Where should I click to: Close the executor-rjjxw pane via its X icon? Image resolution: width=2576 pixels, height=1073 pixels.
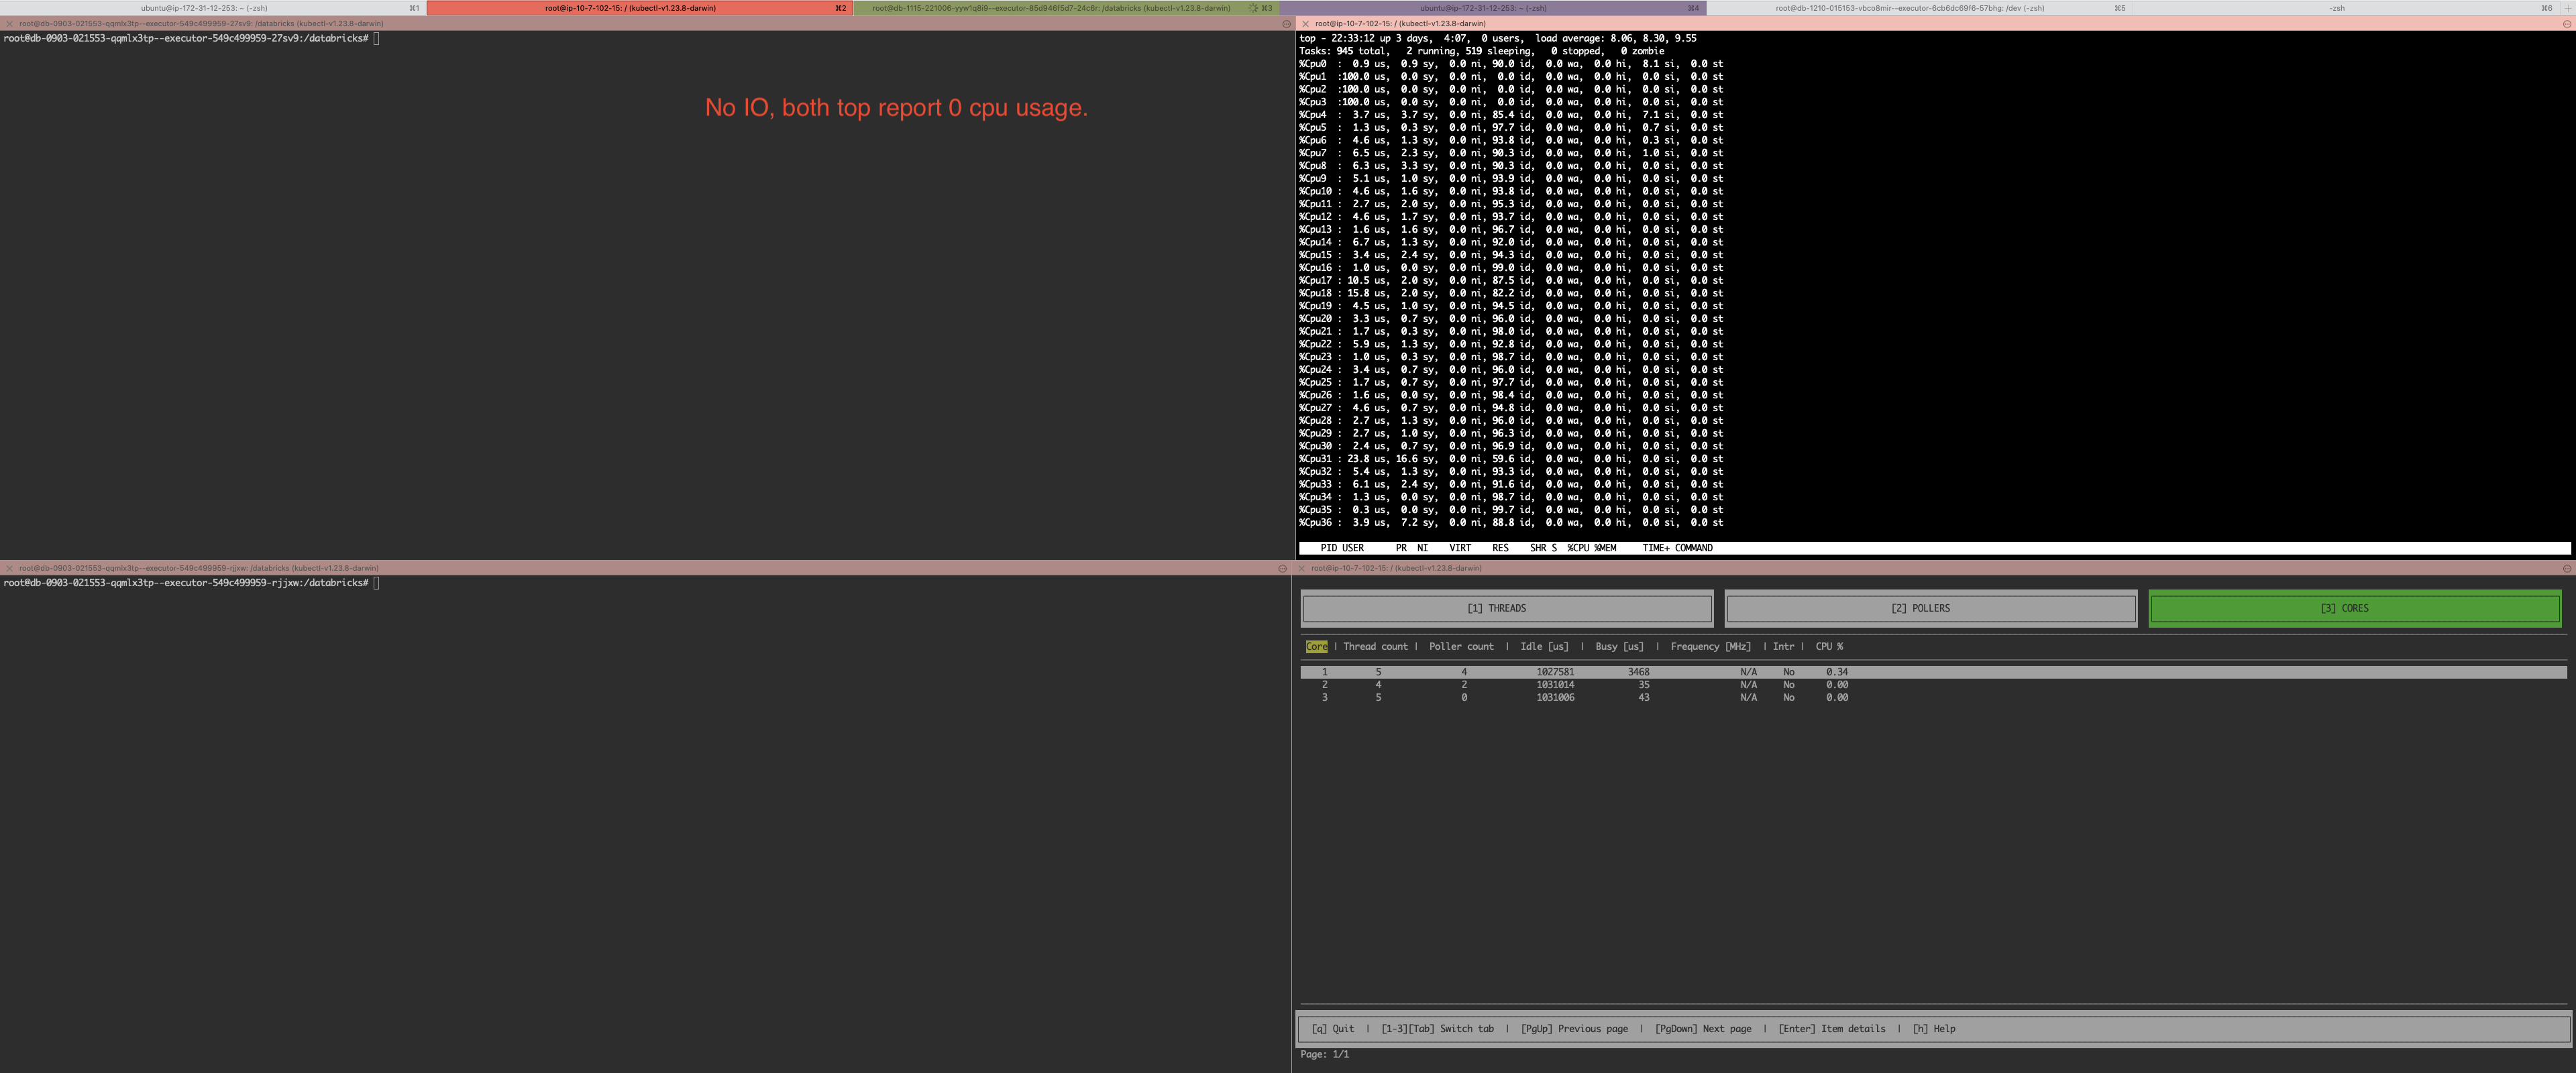(10, 567)
